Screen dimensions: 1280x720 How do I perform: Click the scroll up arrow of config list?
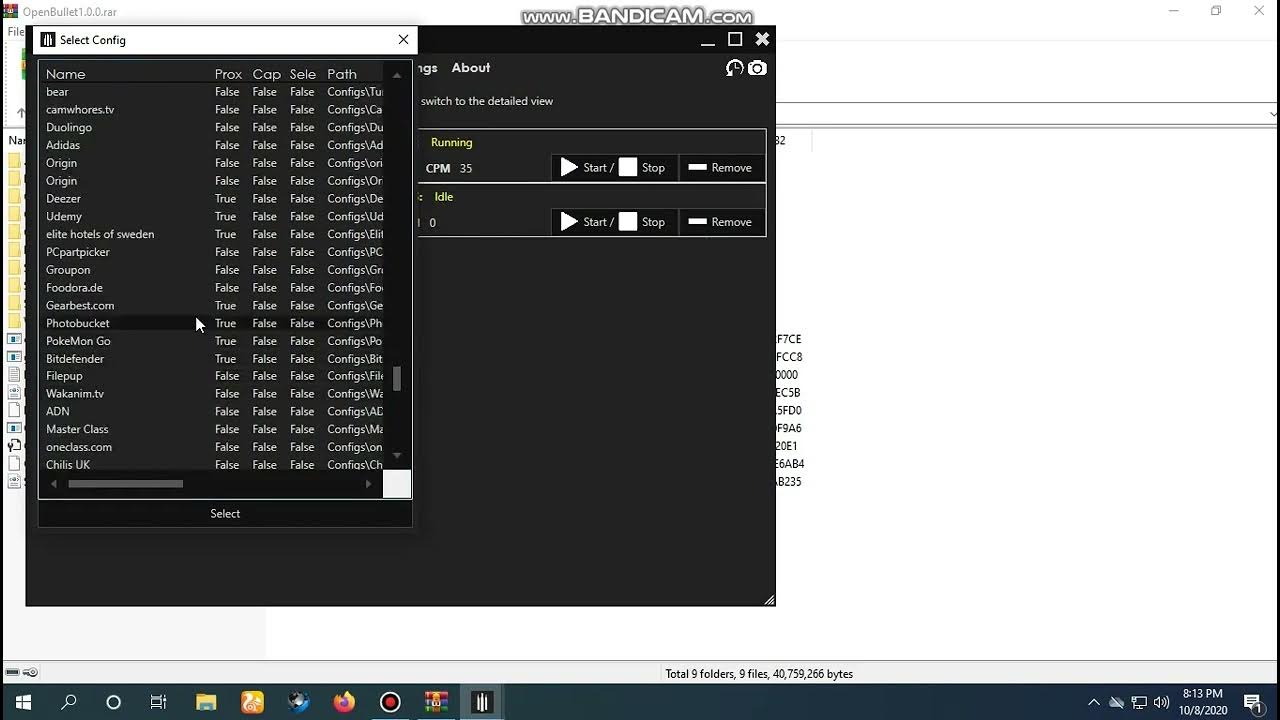(x=397, y=75)
